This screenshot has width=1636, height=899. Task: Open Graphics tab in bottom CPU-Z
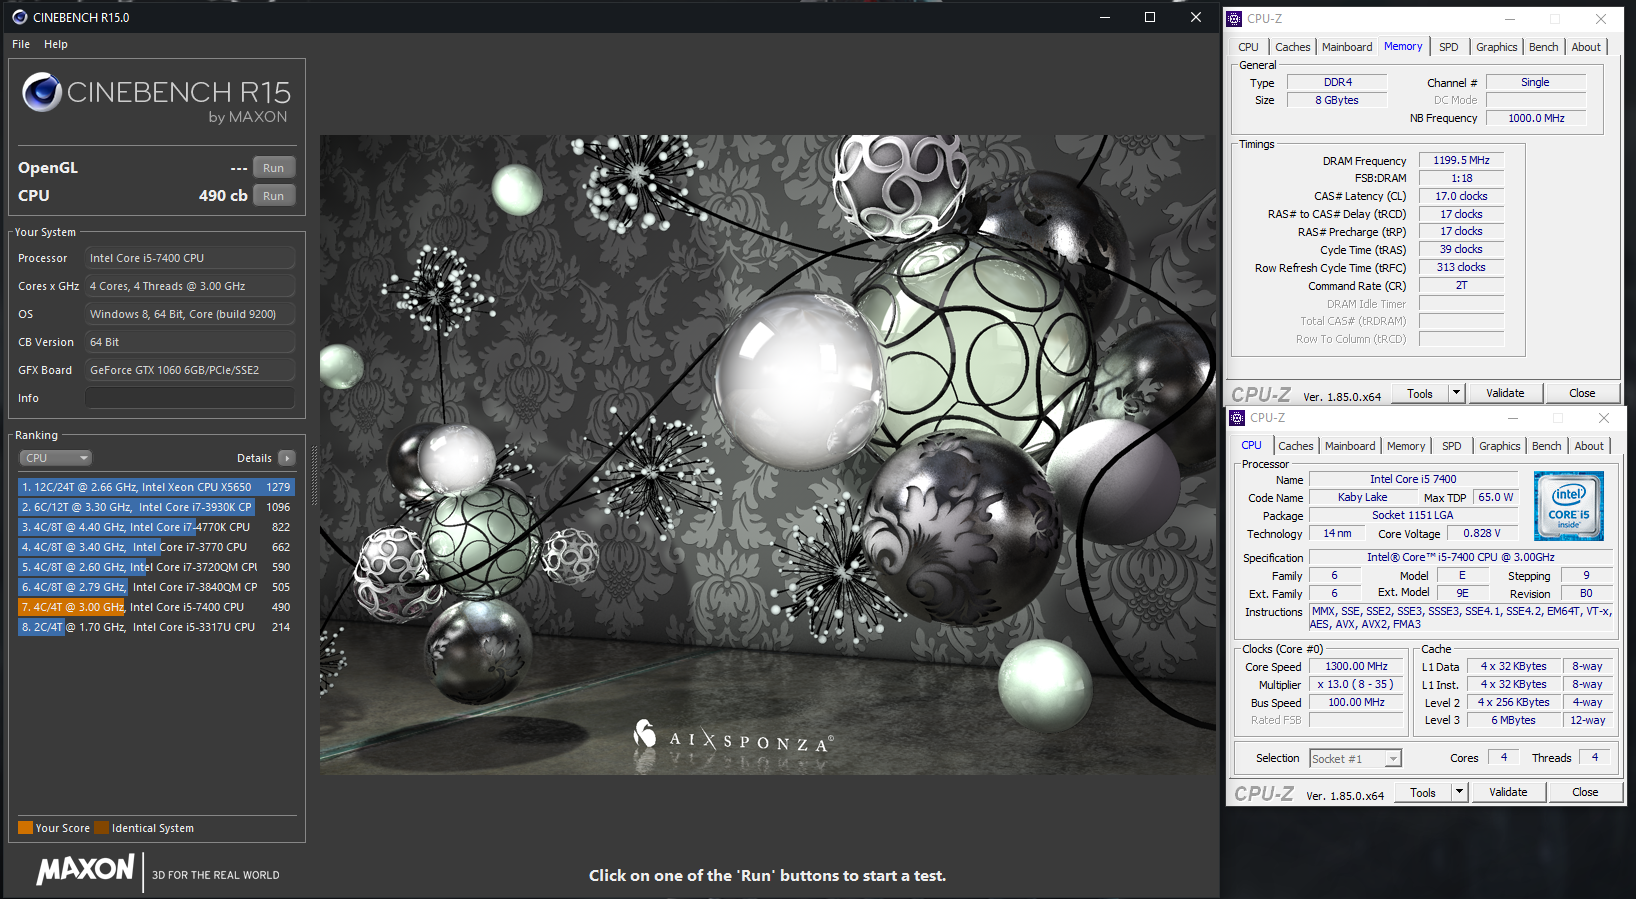tap(1499, 446)
